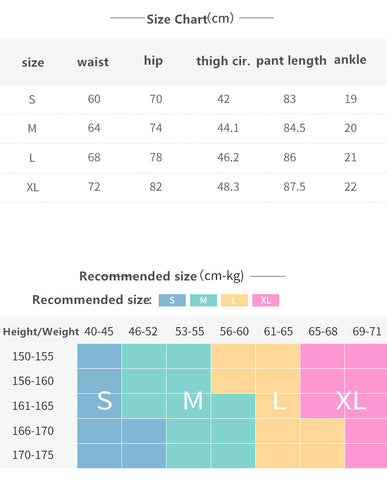Viewport: 387px width, 480px height.
Task: Click the ankle column header
Action: point(350,60)
